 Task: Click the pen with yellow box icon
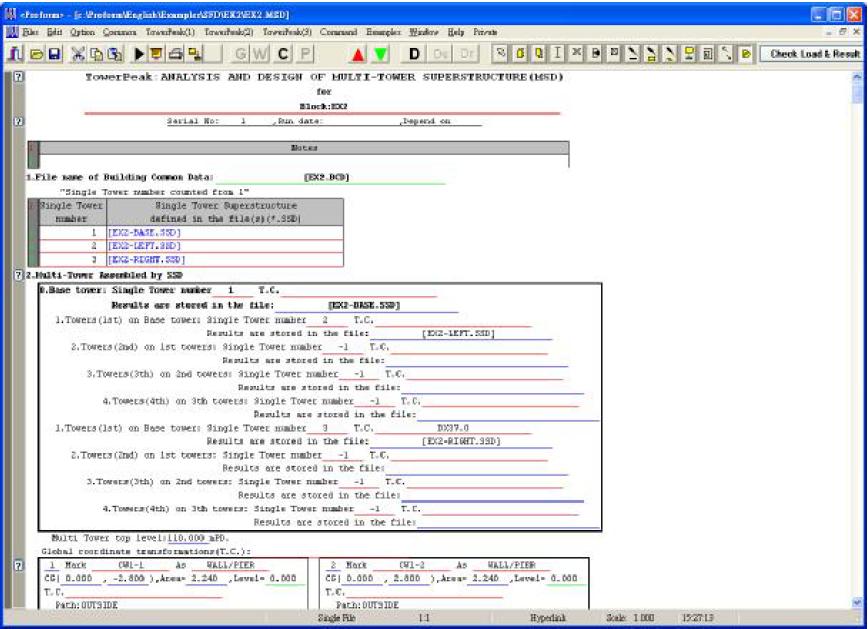click(x=652, y=54)
